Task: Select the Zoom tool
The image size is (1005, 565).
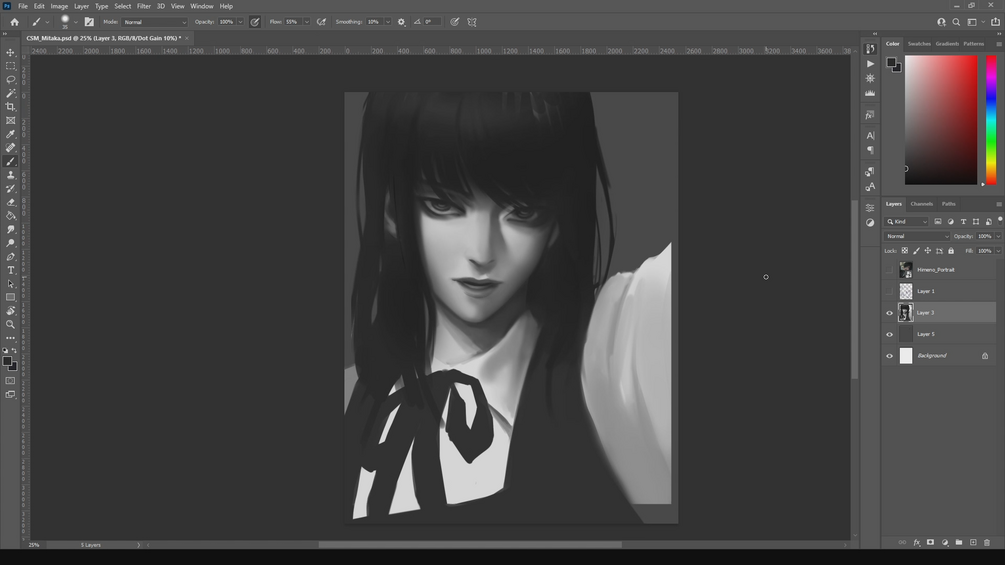Action: [x=10, y=325]
